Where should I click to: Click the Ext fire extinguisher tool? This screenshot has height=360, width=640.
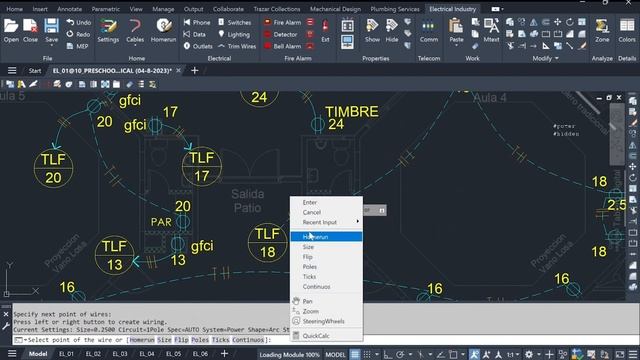pos(325,31)
